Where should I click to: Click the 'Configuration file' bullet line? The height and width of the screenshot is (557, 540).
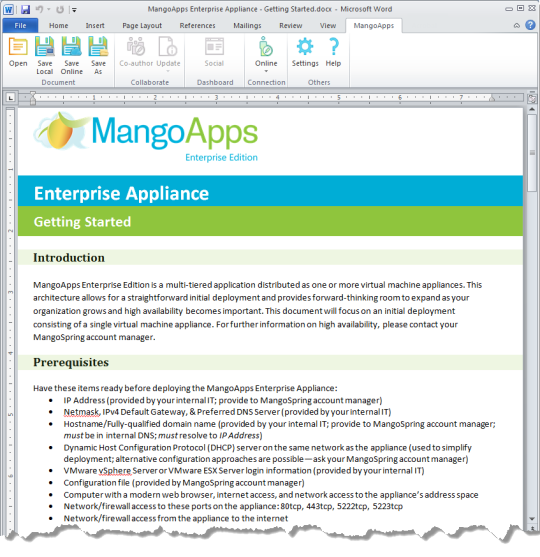pyautogui.click(x=184, y=483)
